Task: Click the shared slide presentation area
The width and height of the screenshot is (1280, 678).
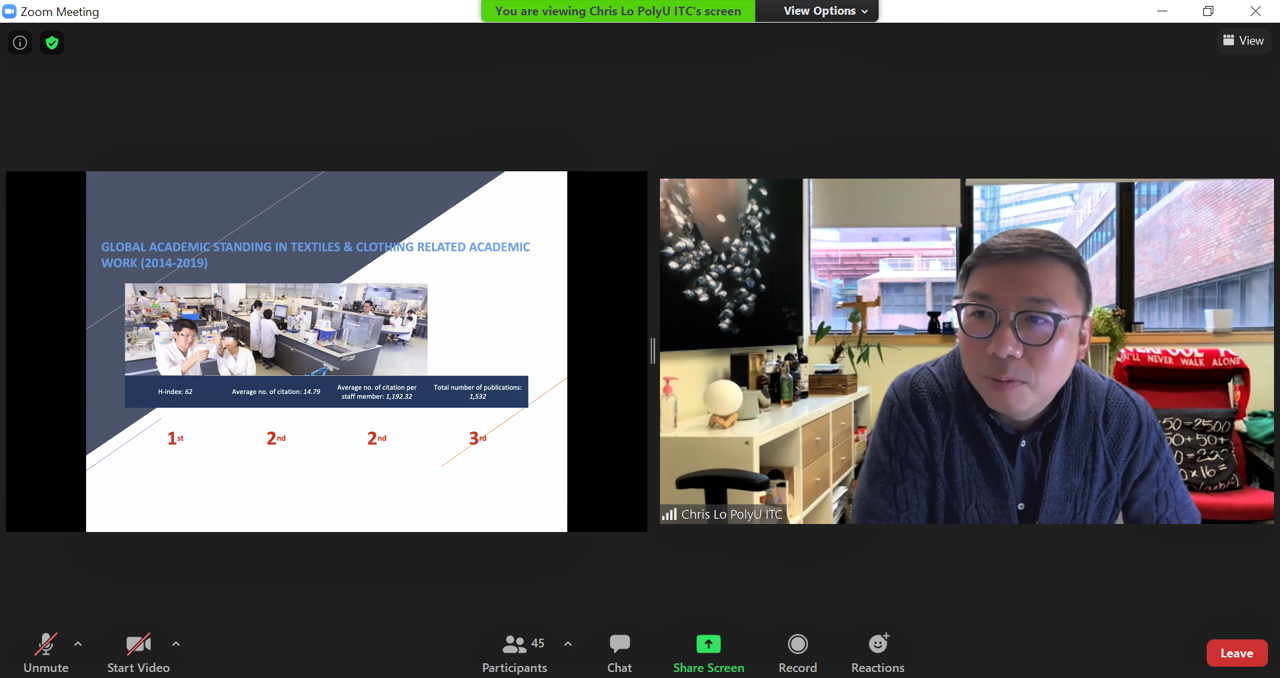Action: pos(326,351)
